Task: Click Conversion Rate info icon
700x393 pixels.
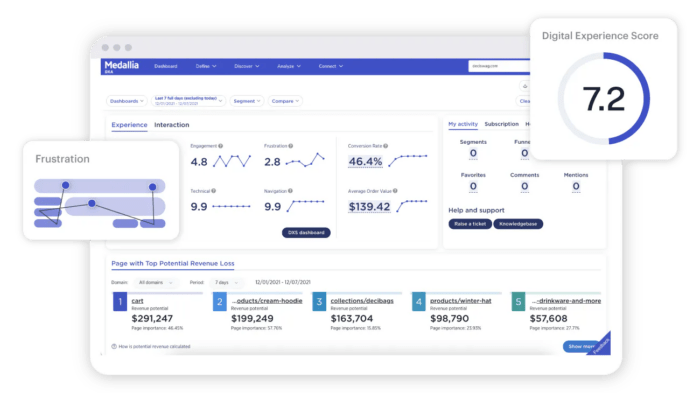Action: 385,146
